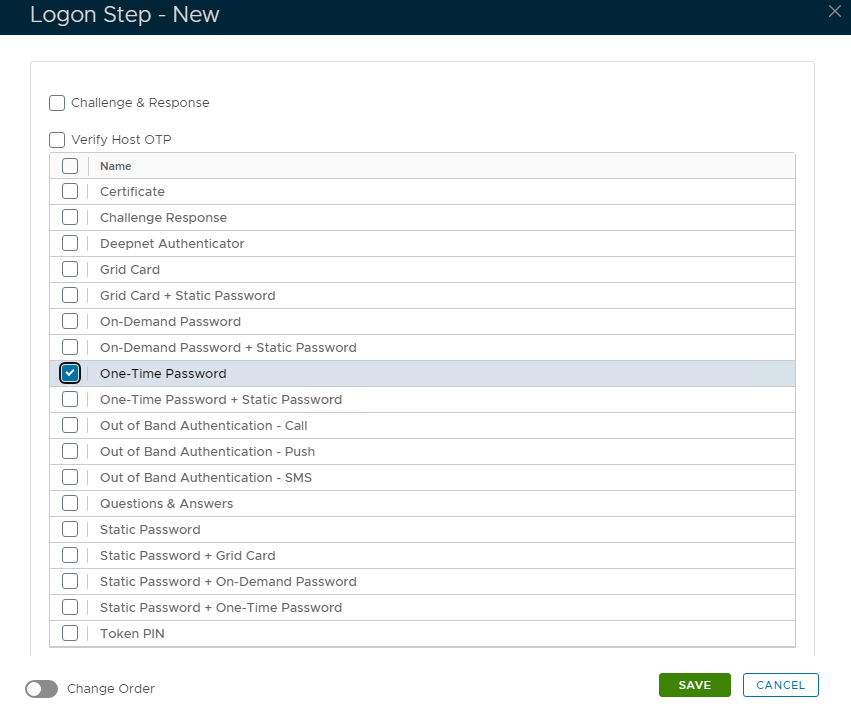Check the Grid Card option
Screen dimensions: 851x724
(70, 270)
